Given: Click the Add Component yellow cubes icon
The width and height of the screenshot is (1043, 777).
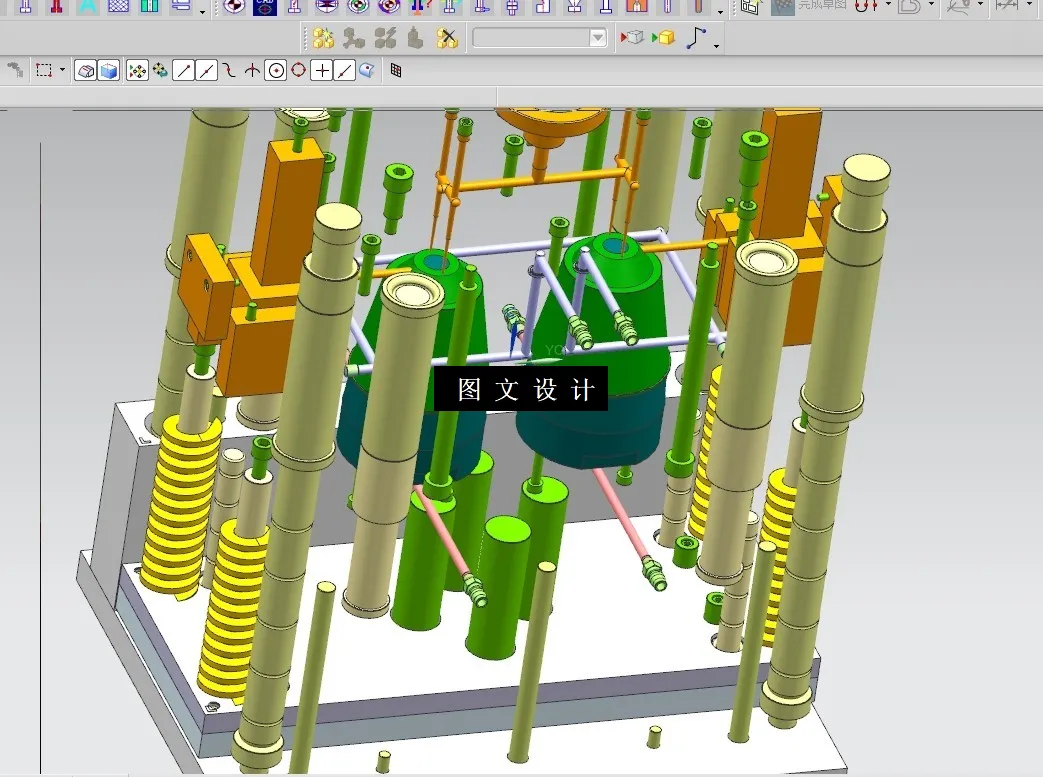Looking at the screenshot, I should (323, 38).
